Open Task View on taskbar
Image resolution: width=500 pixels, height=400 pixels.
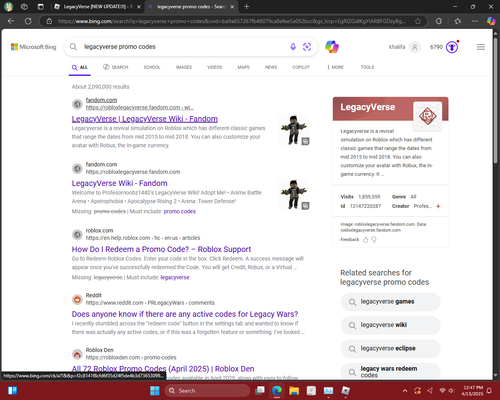[x=260, y=390]
